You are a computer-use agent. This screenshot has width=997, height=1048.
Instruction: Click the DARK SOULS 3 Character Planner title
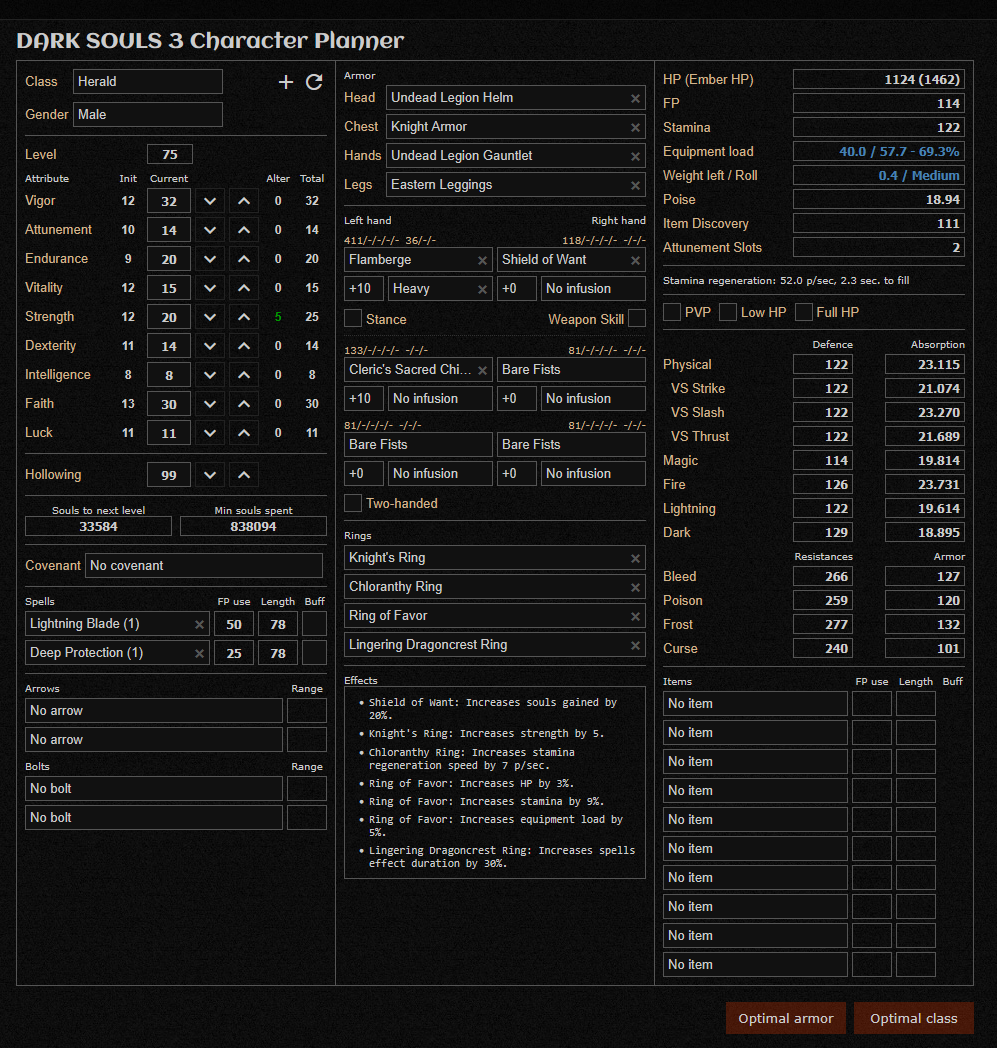coord(210,41)
